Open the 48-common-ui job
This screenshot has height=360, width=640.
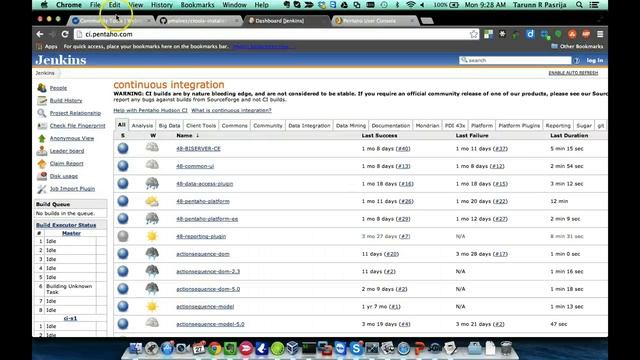[x=195, y=167]
